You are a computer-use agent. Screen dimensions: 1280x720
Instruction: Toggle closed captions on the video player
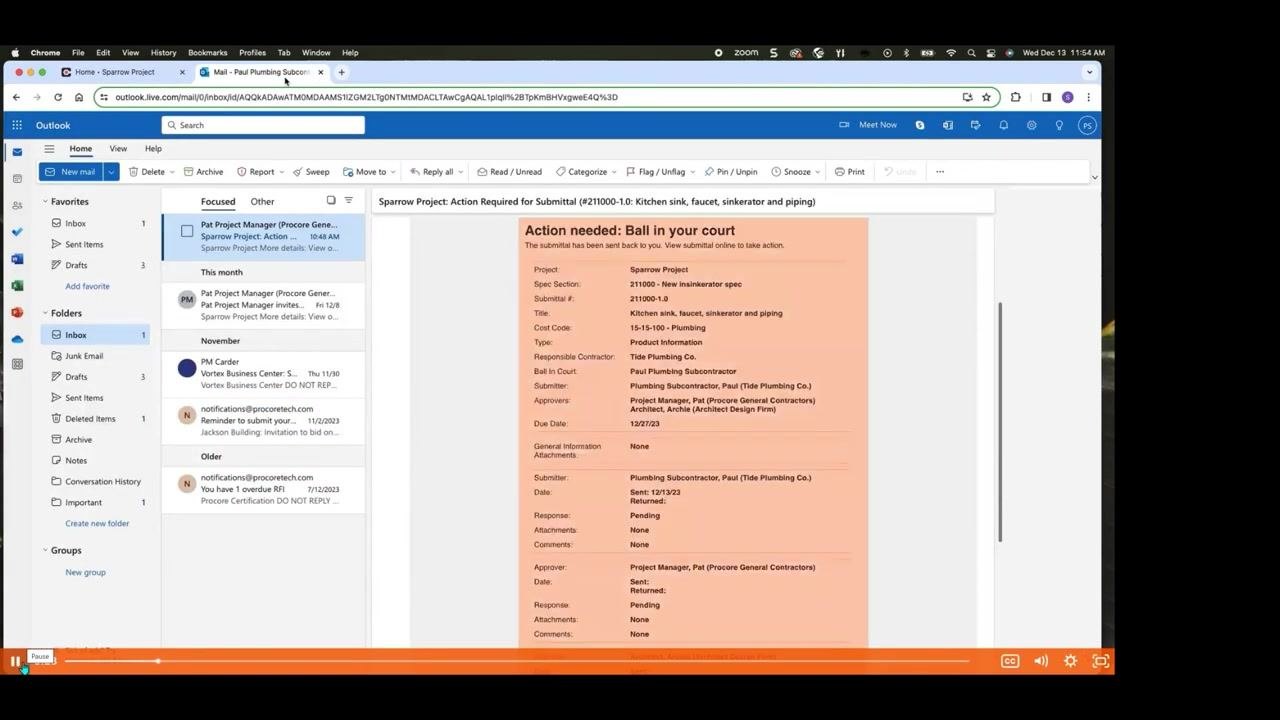click(x=1010, y=661)
